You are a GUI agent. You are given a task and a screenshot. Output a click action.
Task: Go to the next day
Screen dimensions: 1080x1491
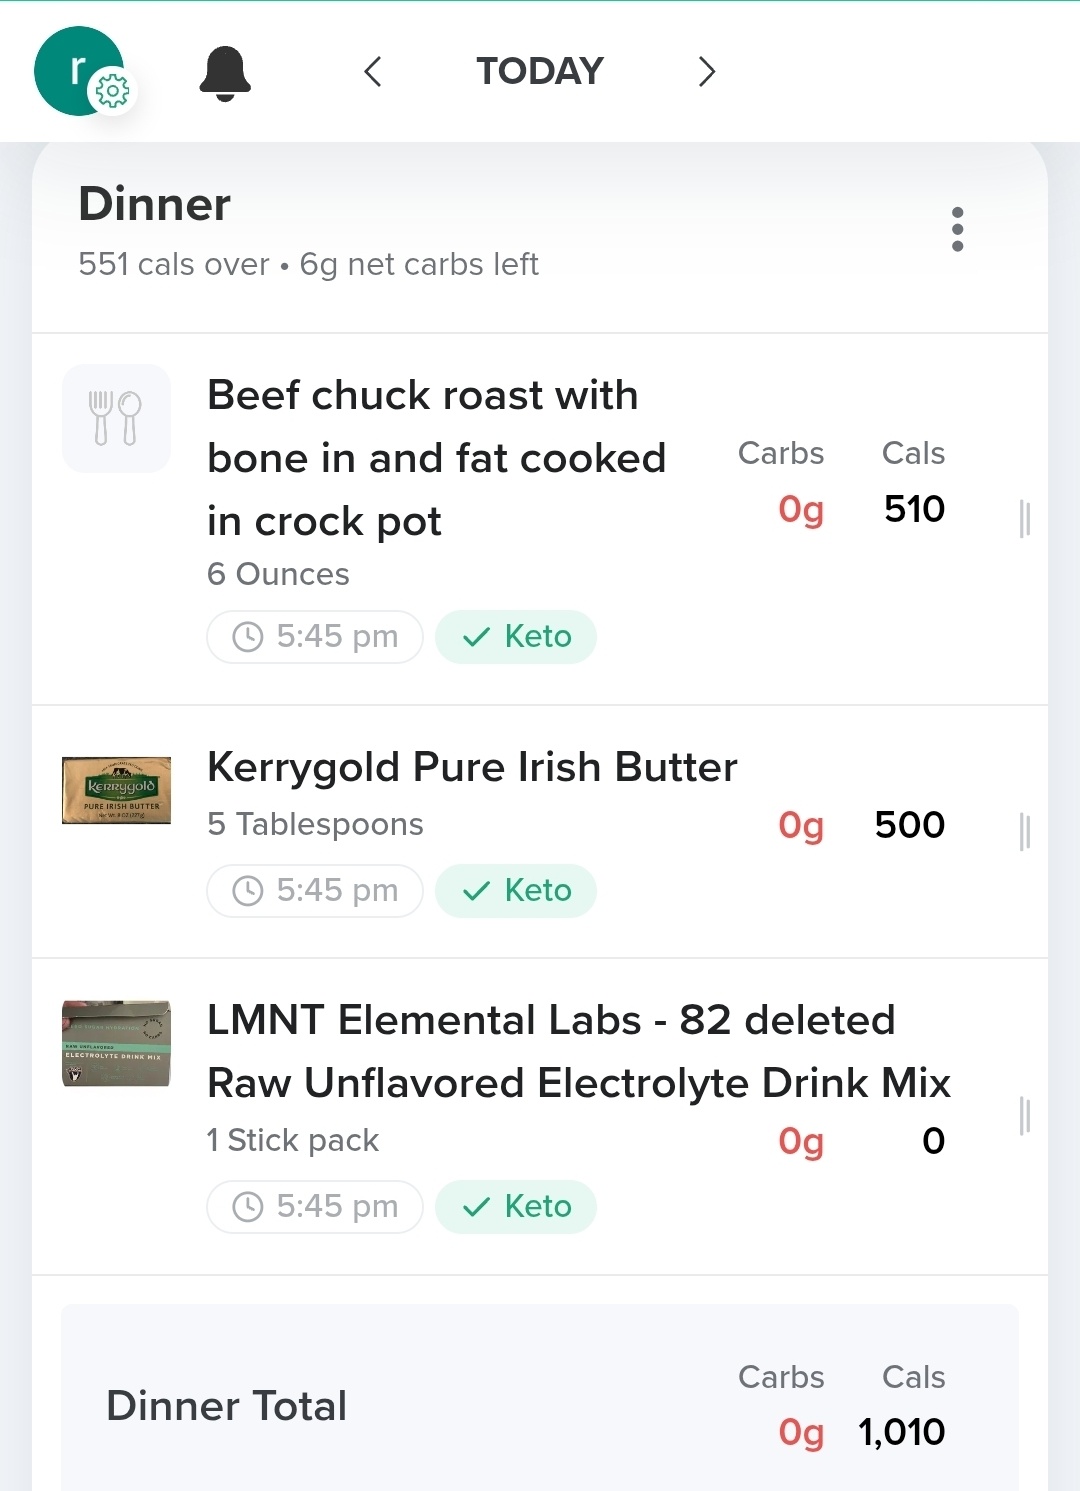707,72
